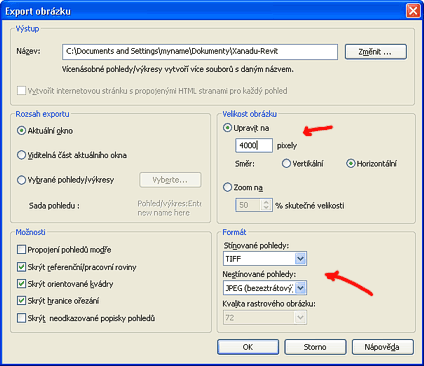Image resolution: width=424 pixels, height=366 pixels.
Task: Select Vybrané pohledy/výkresy radio button
Action: click(21, 180)
